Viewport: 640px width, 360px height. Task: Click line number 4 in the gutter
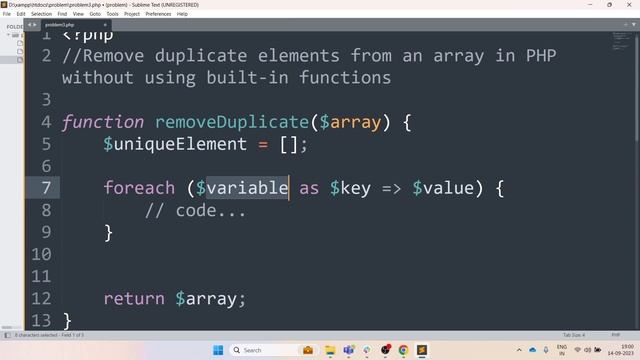[x=46, y=122]
